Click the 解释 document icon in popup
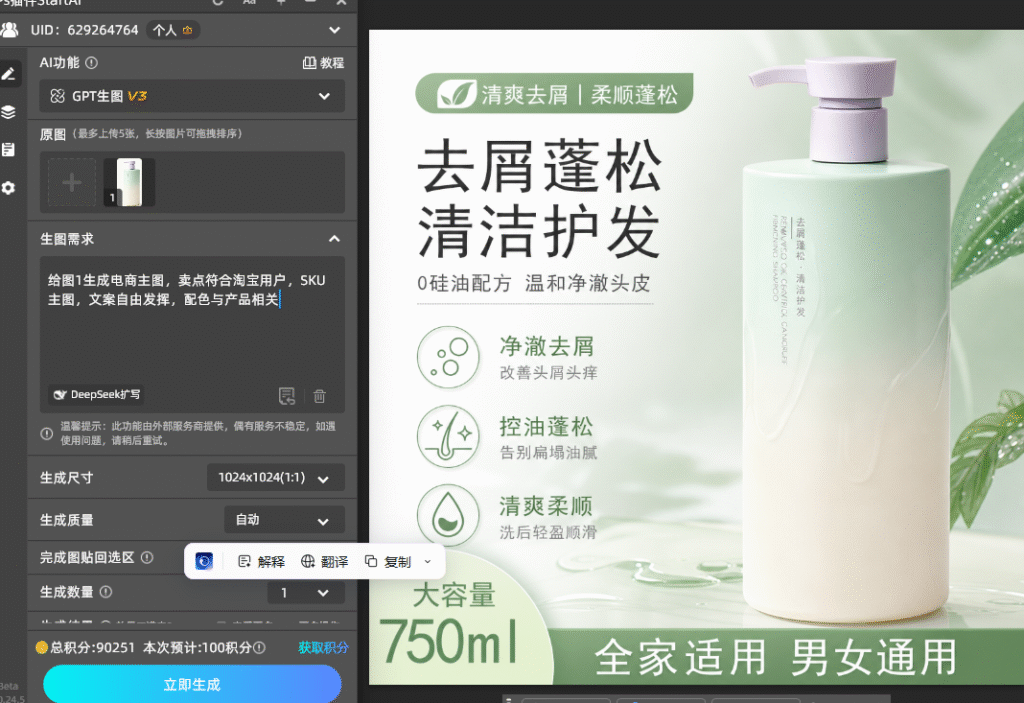This screenshot has width=1024, height=703. pos(244,561)
